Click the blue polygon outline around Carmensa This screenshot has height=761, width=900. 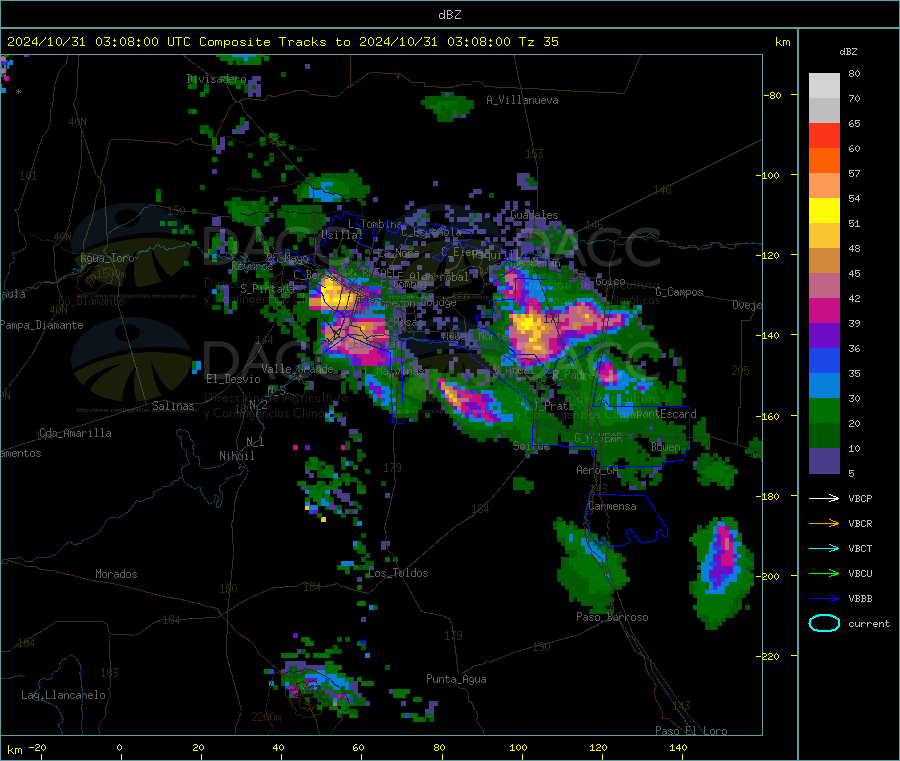click(627, 520)
